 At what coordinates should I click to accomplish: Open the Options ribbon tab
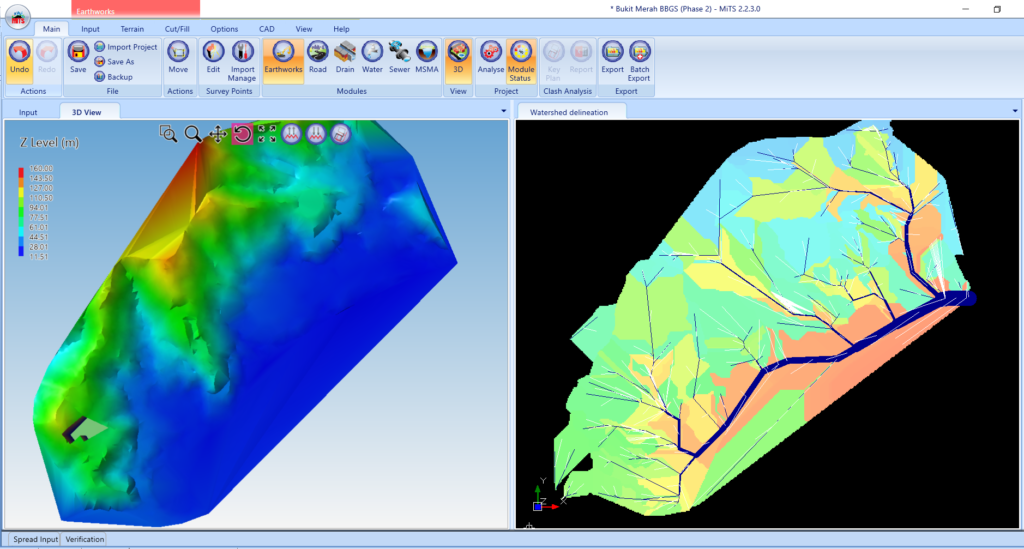[224, 29]
